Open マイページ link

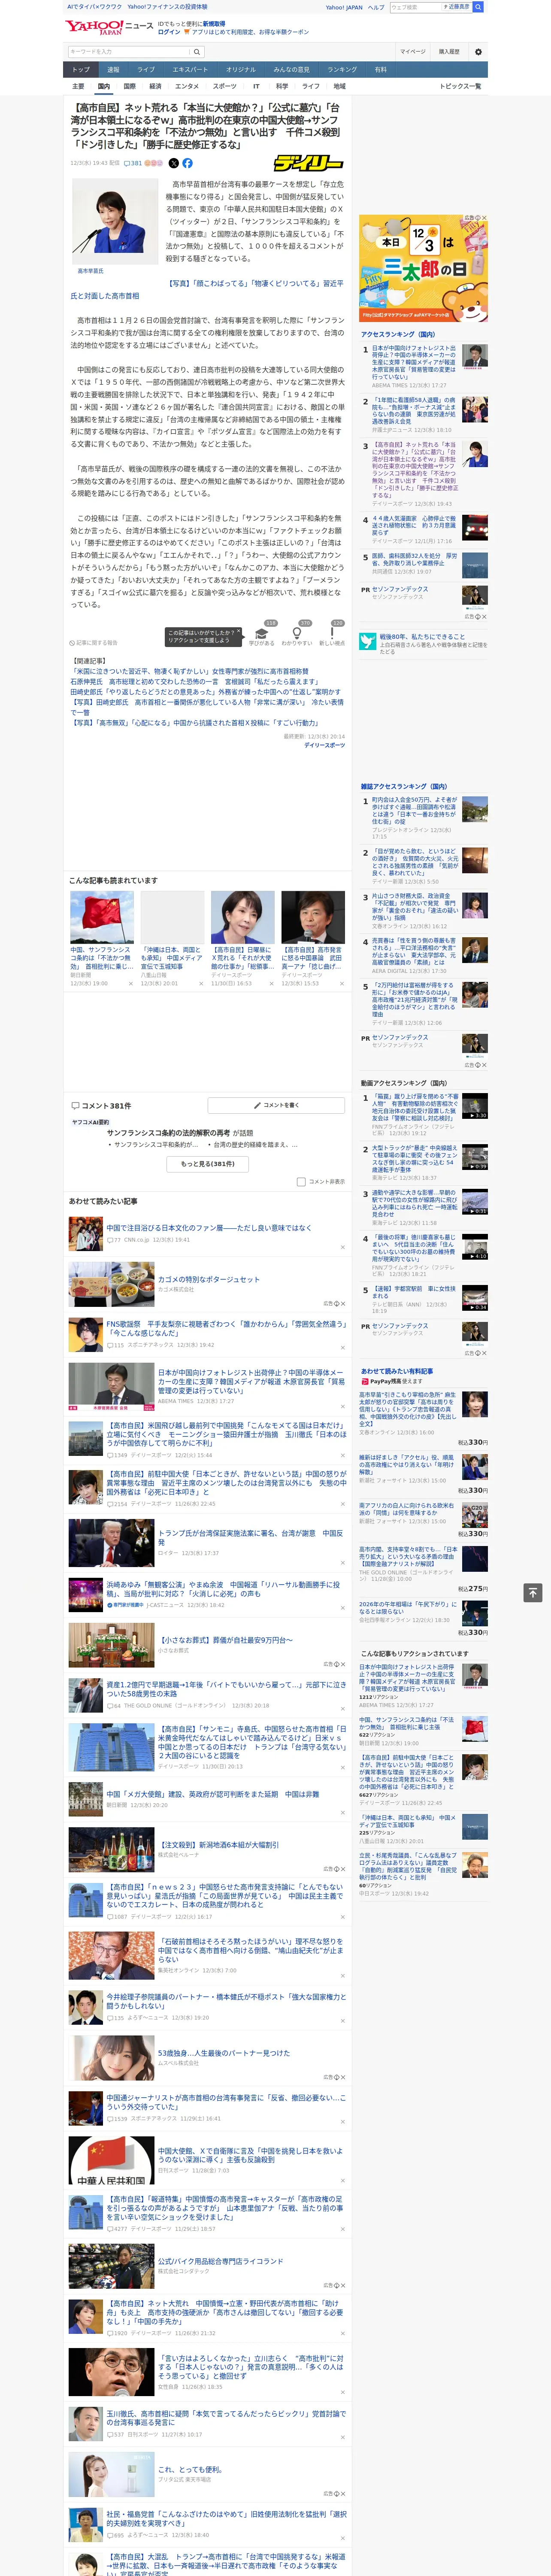point(413,52)
